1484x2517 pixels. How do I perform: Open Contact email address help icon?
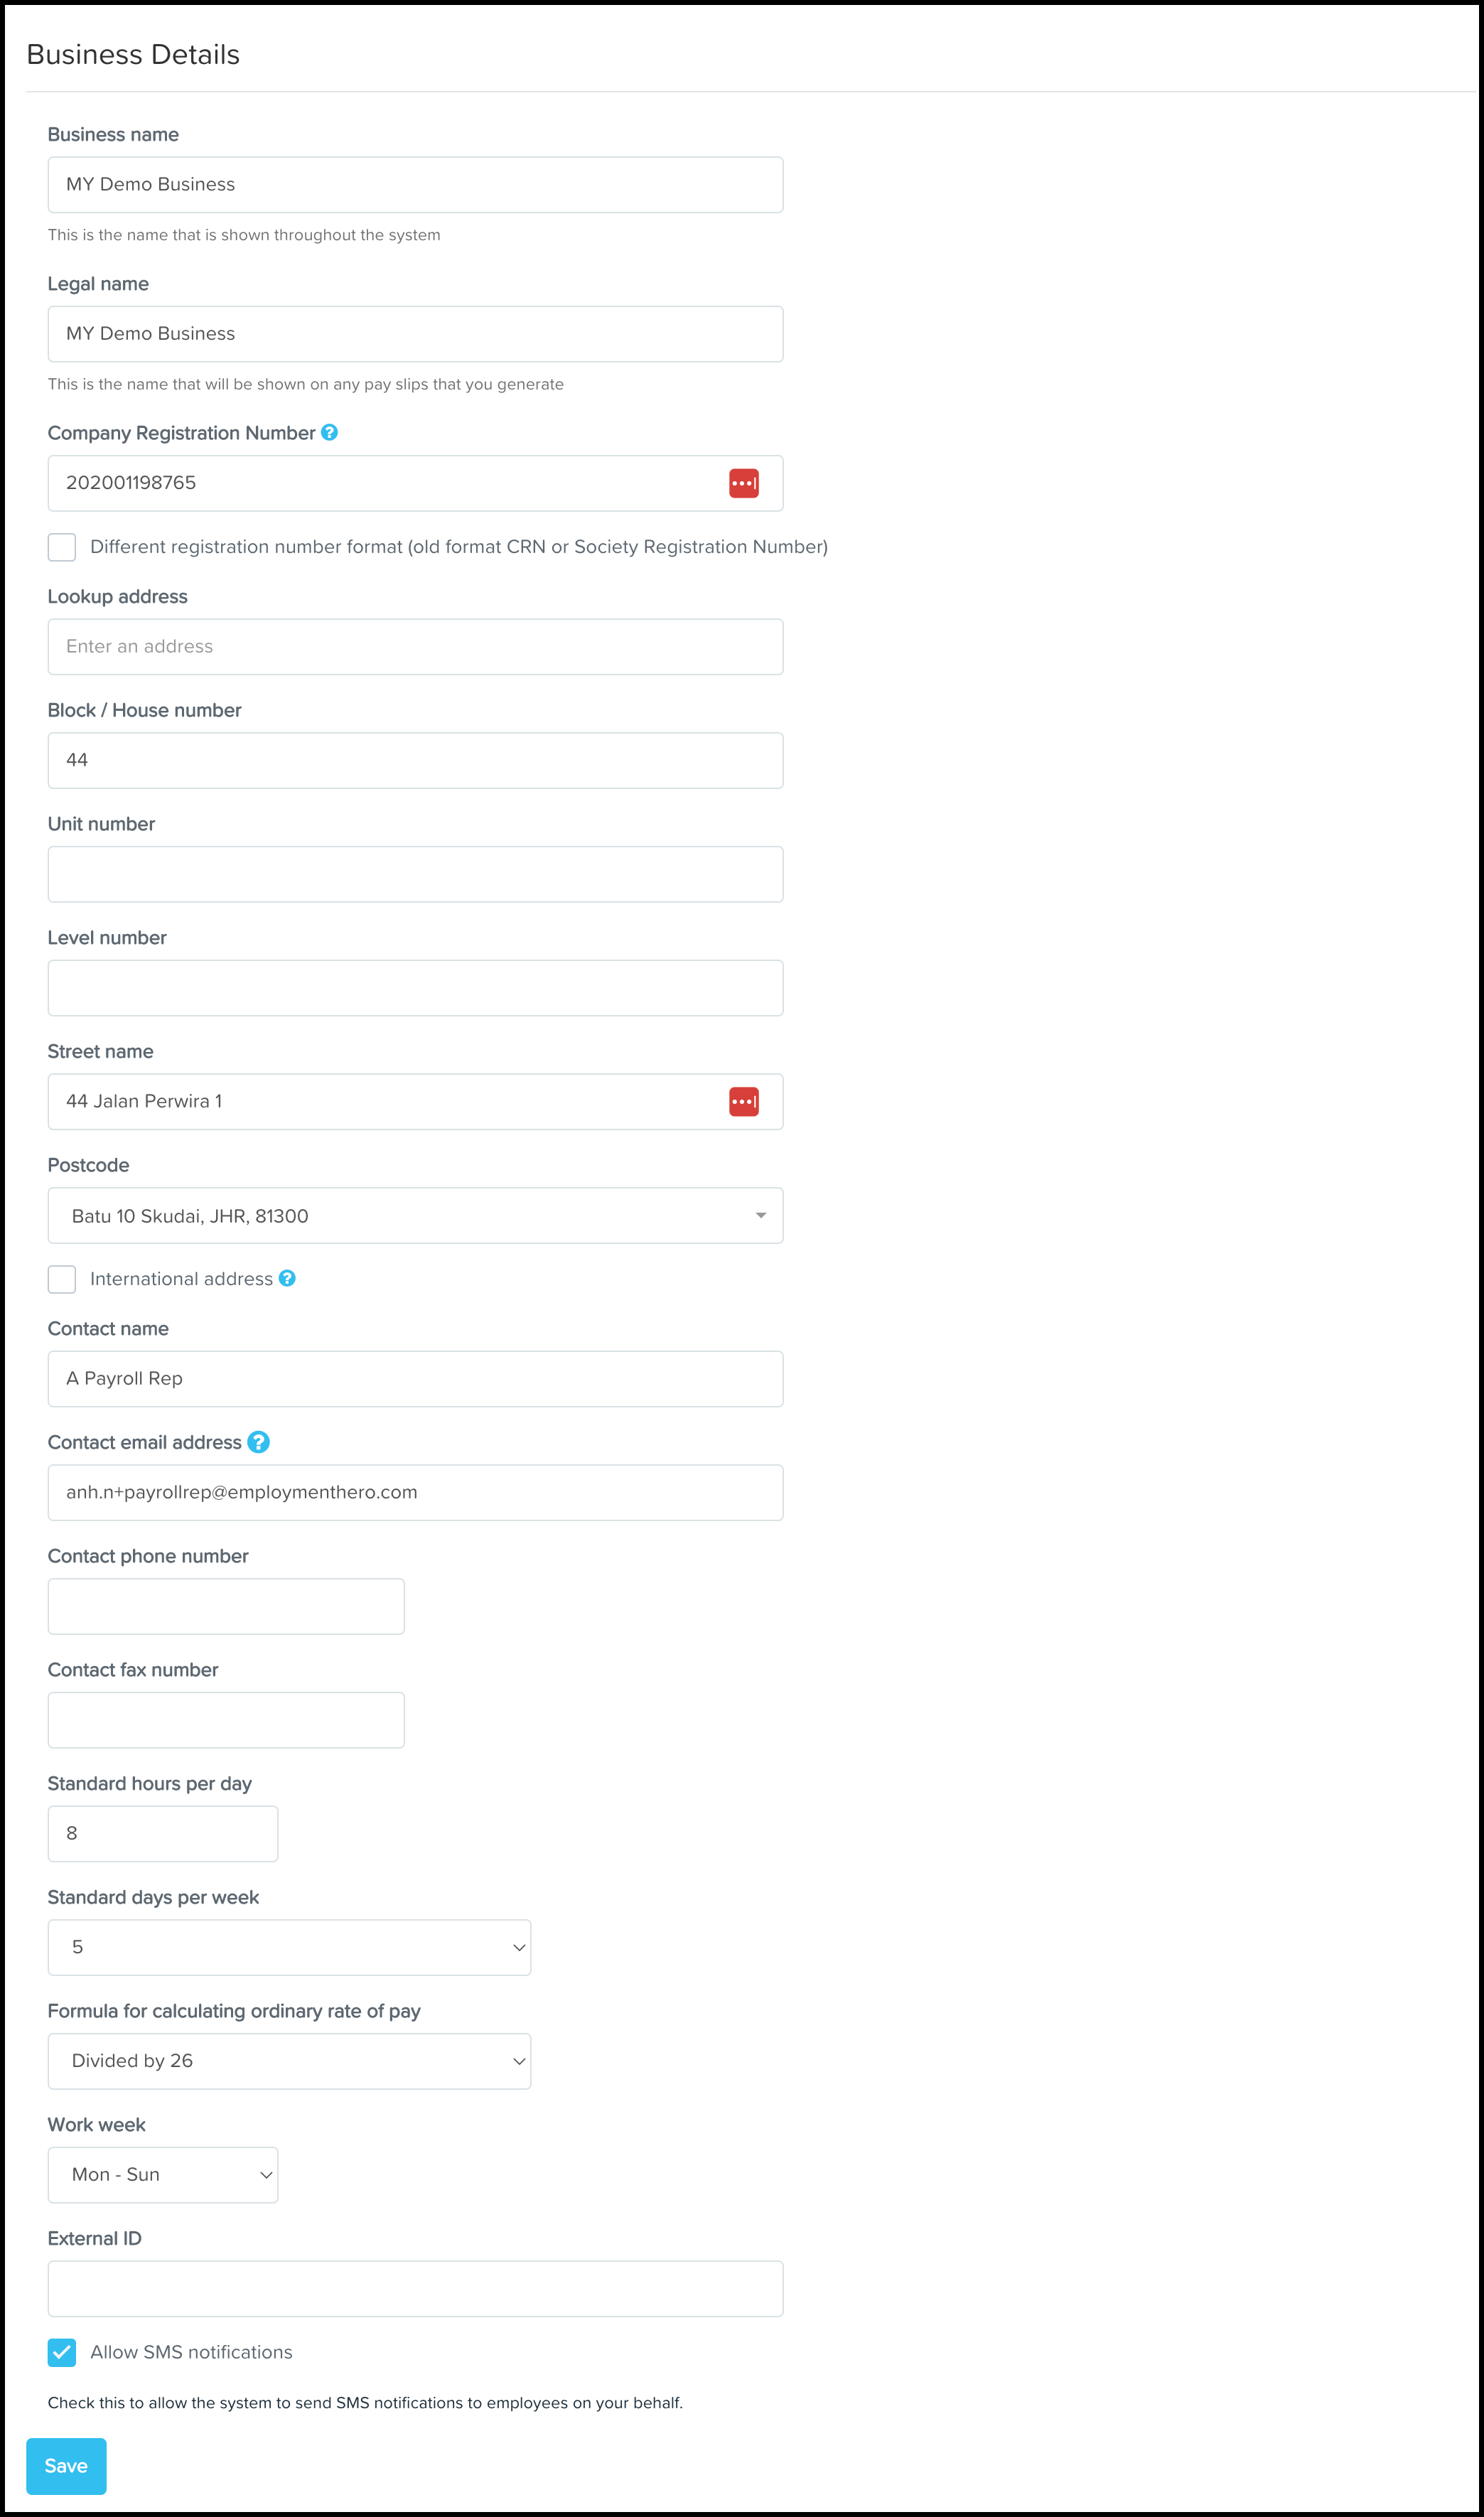point(258,1442)
